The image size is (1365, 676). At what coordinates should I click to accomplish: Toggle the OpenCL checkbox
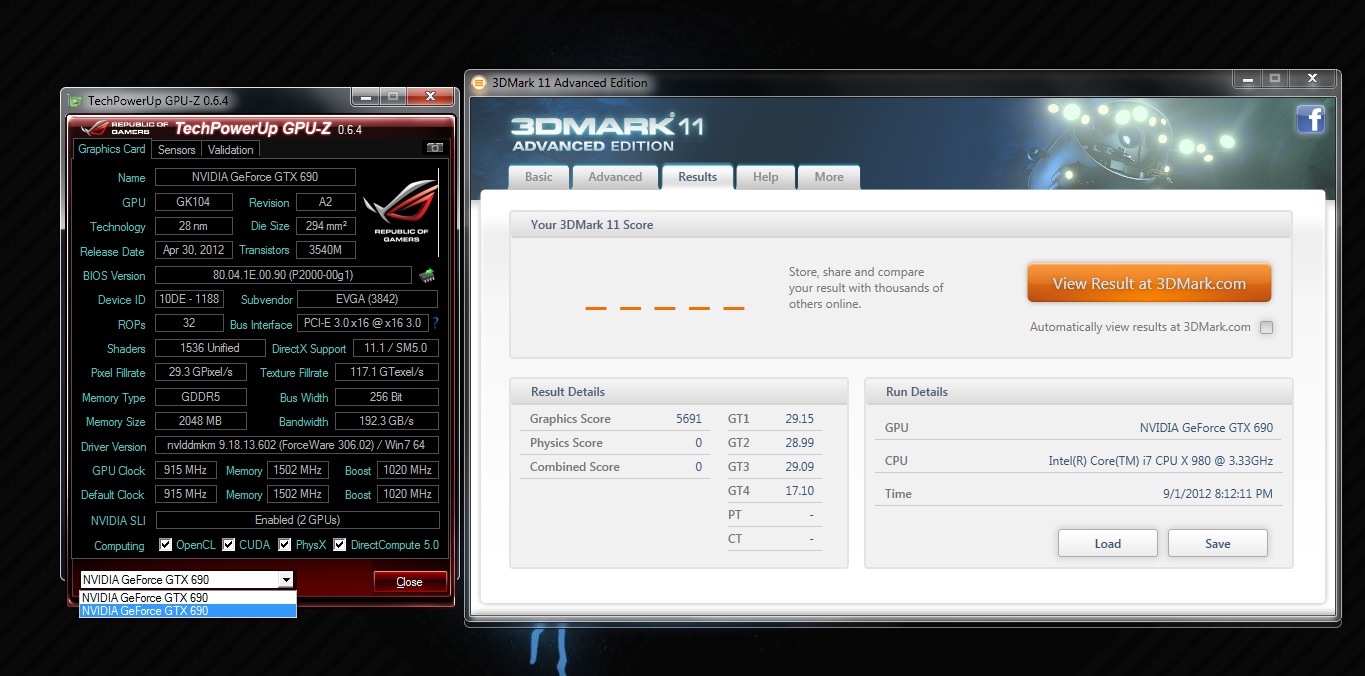(166, 545)
